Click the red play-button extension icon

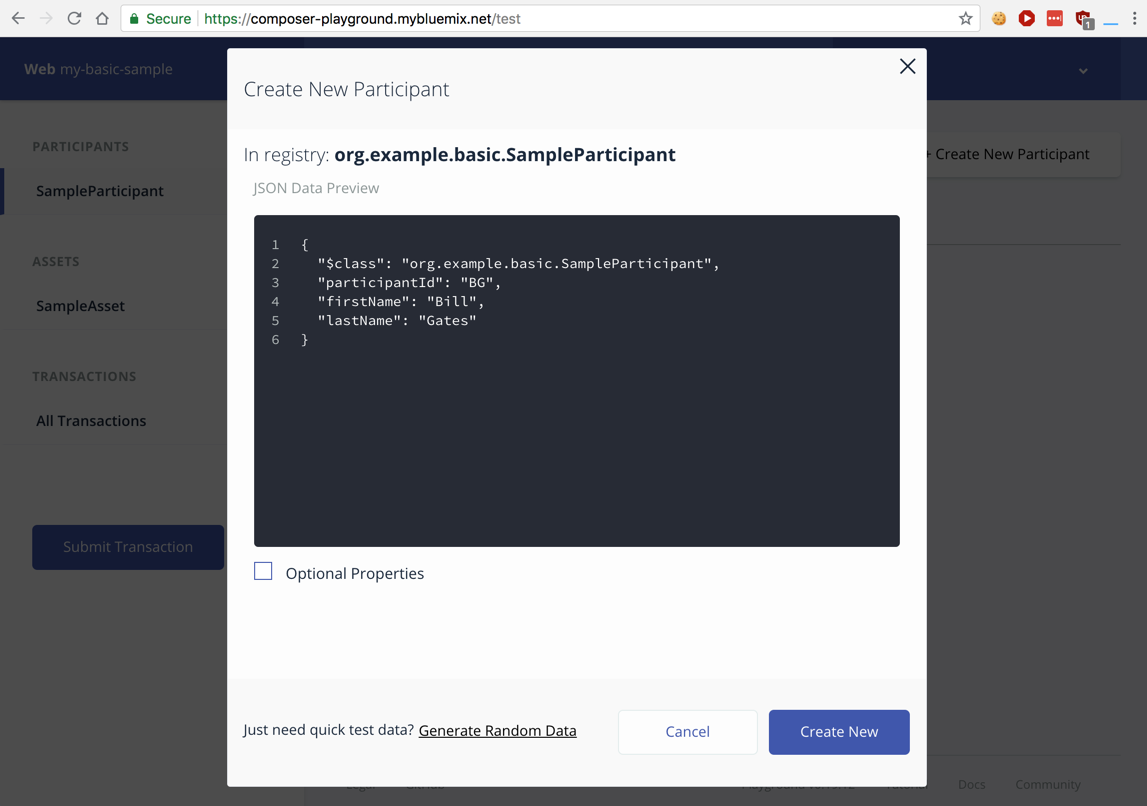click(1026, 19)
